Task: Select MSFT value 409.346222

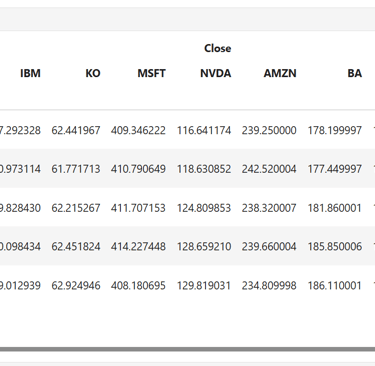Action: click(x=138, y=130)
